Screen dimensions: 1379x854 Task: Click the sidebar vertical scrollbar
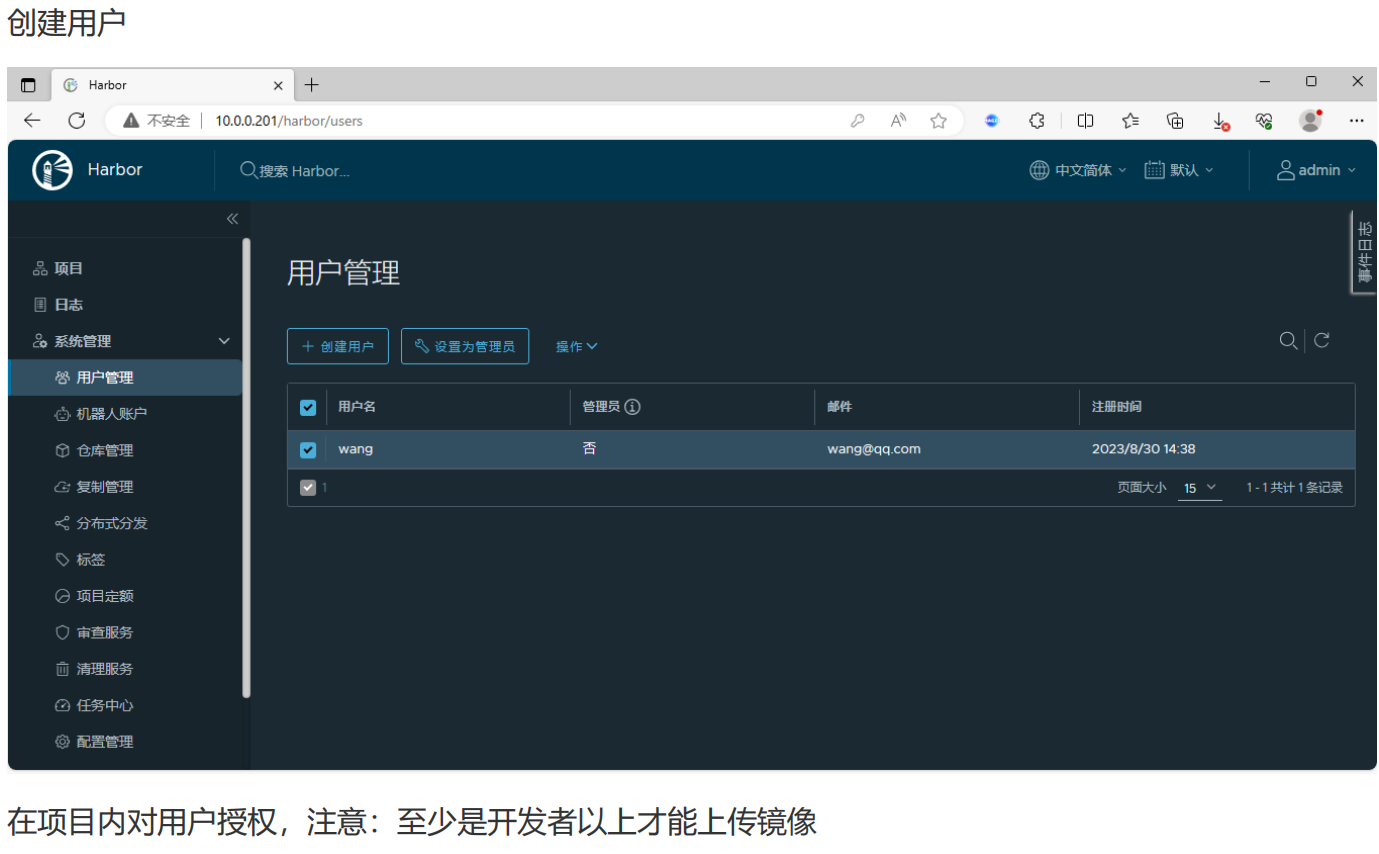pos(246,467)
